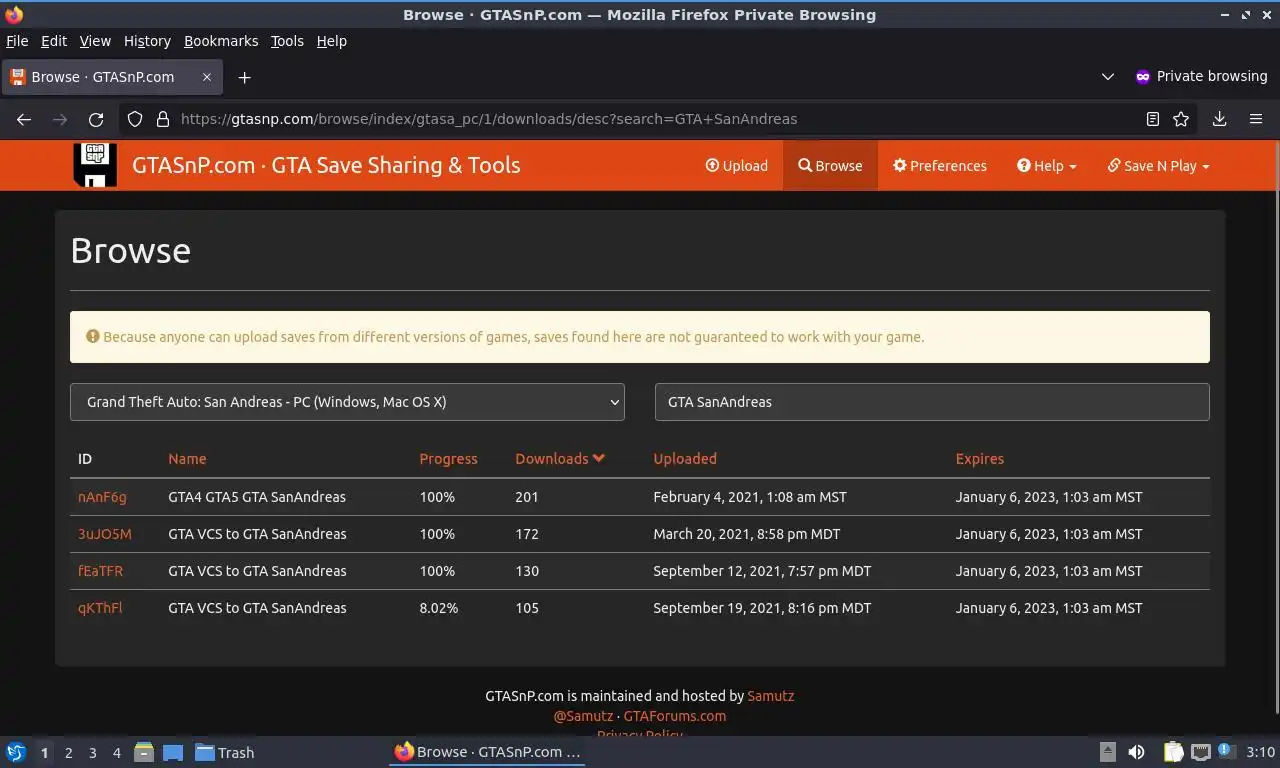Viewport: 1280px width, 768px height.
Task: Click the 8.02% progress value
Action: tap(439, 608)
